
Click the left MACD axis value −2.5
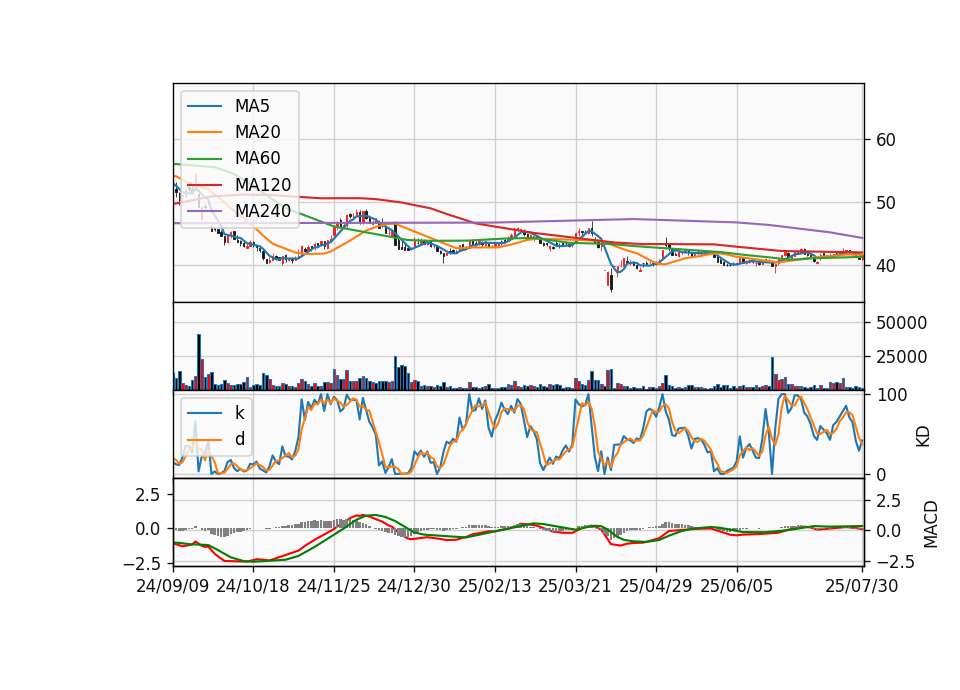pos(142,563)
